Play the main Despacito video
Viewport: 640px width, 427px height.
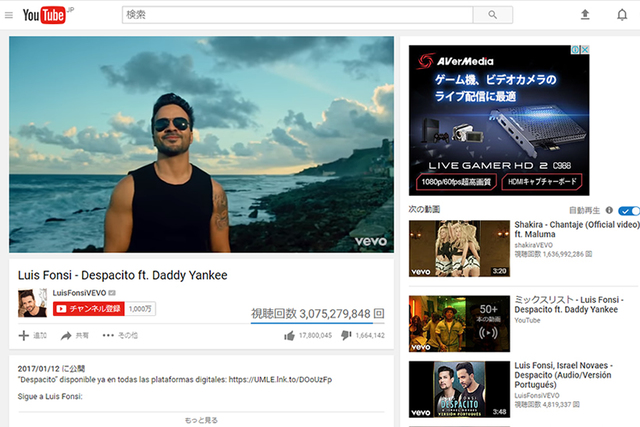(x=202, y=145)
